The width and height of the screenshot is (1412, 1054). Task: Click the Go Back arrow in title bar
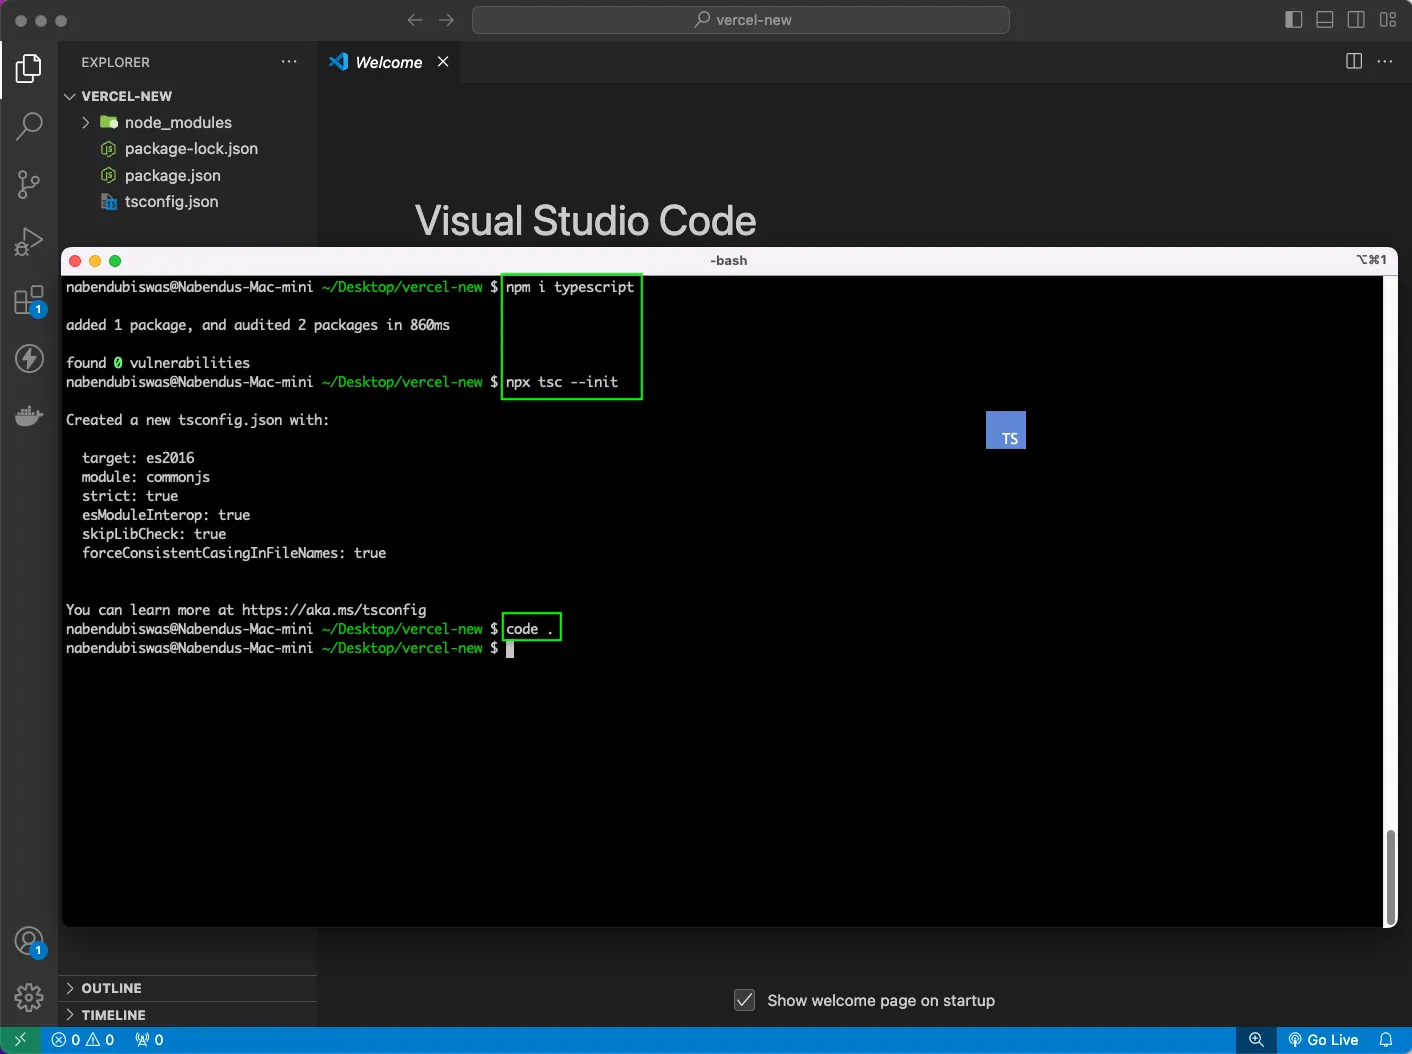point(415,20)
